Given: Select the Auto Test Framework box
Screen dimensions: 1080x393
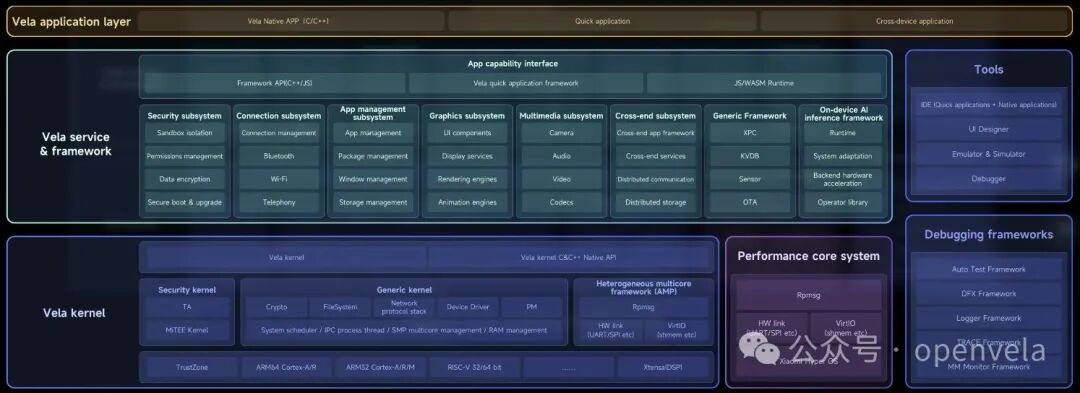Looking at the screenshot, I should pyautogui.click(x=988, y=269).
